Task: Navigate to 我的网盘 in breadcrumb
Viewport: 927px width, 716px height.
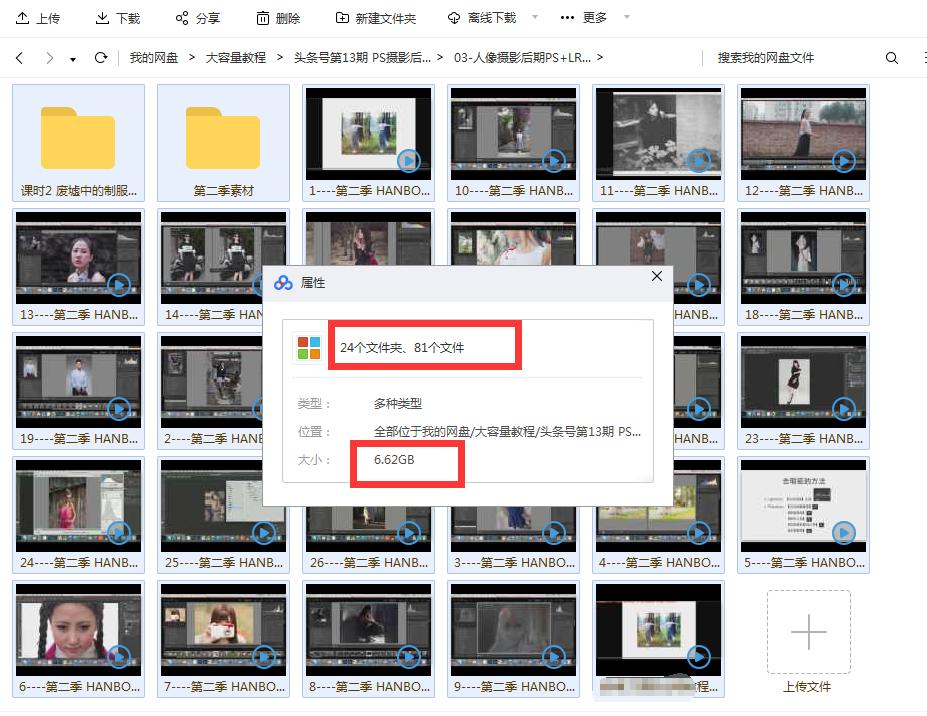Action: [x=155, y=57]
